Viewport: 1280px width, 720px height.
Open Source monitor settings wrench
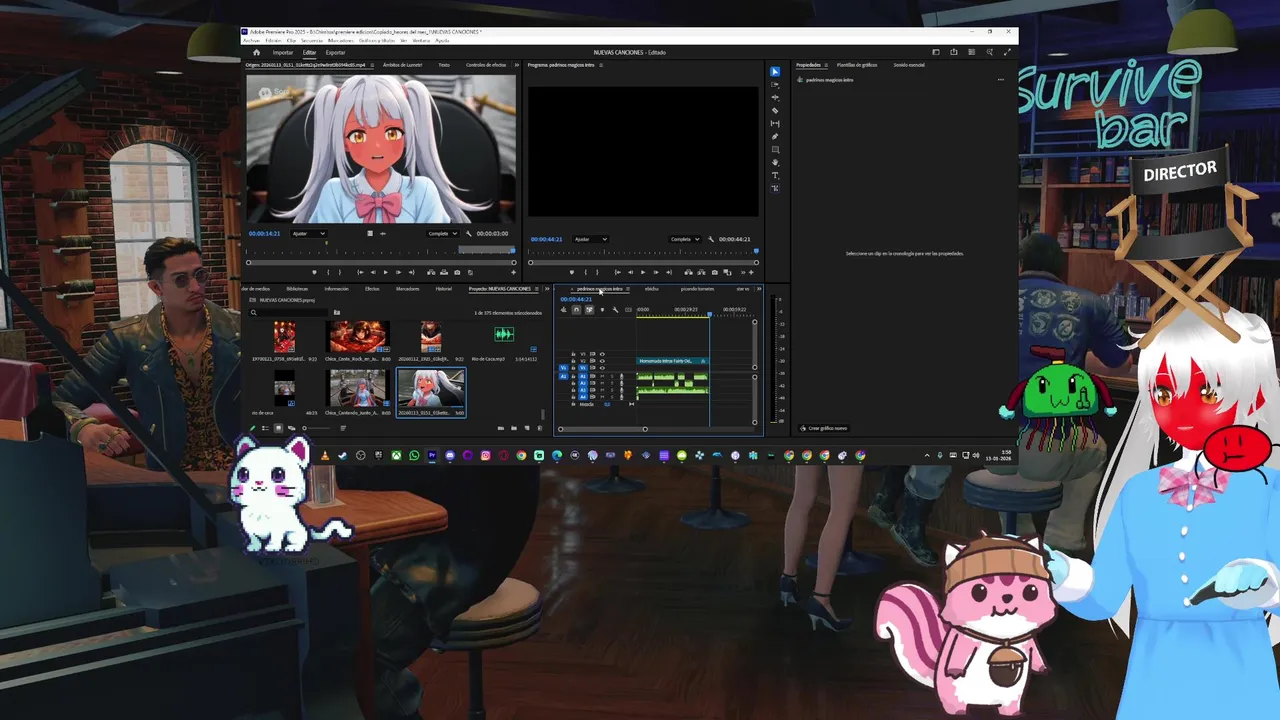tap(469, 234)
